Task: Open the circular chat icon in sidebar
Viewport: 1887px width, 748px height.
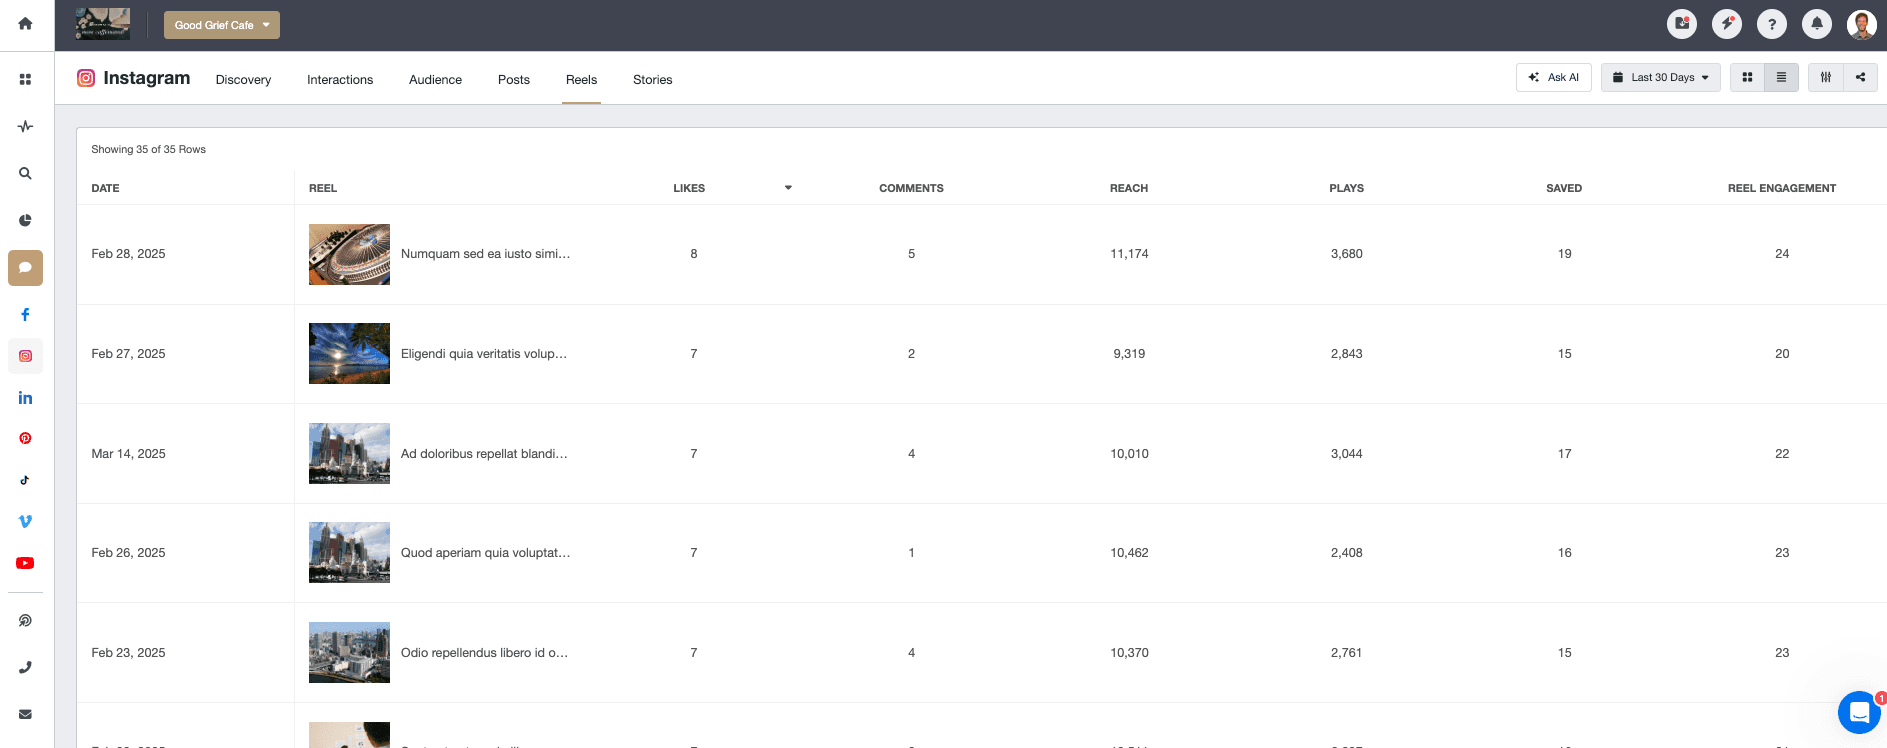Action: [25, 620]
